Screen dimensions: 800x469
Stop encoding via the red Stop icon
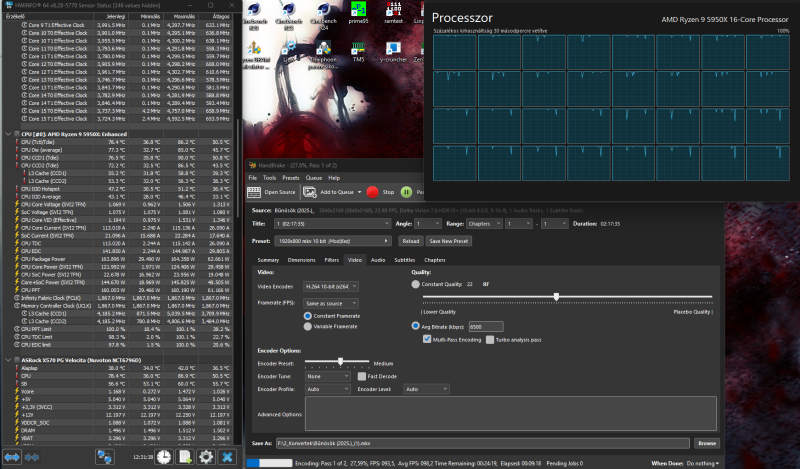click(x=372, y=192)
